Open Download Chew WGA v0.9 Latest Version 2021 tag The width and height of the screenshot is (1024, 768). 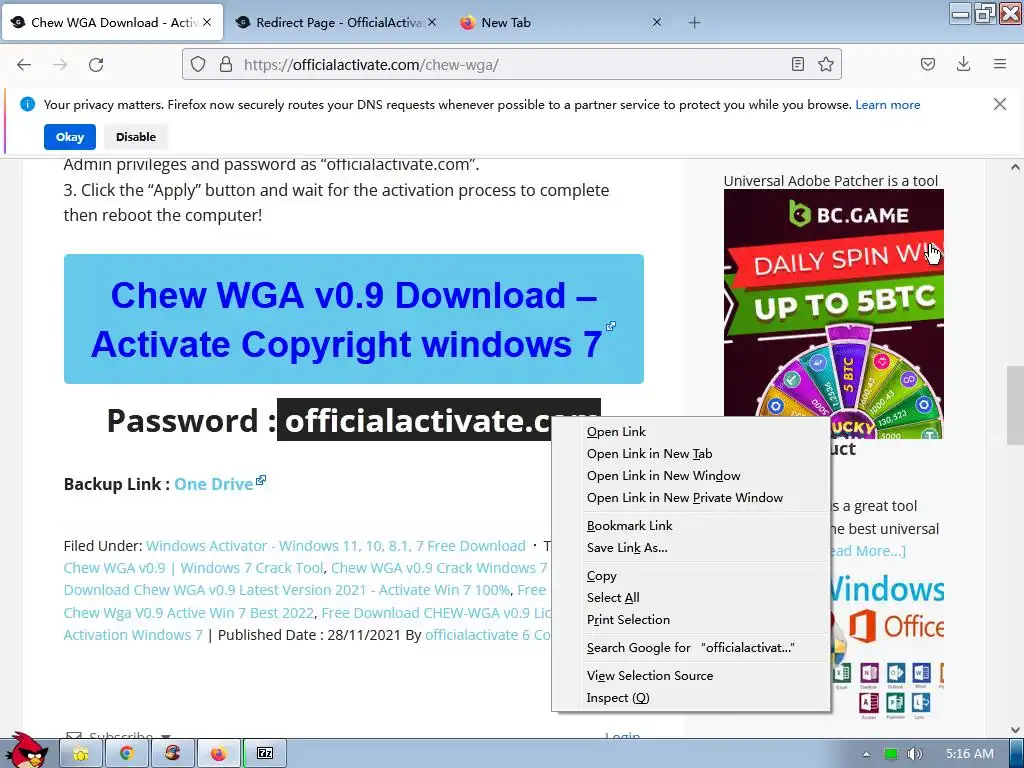(x=287, y=590)
